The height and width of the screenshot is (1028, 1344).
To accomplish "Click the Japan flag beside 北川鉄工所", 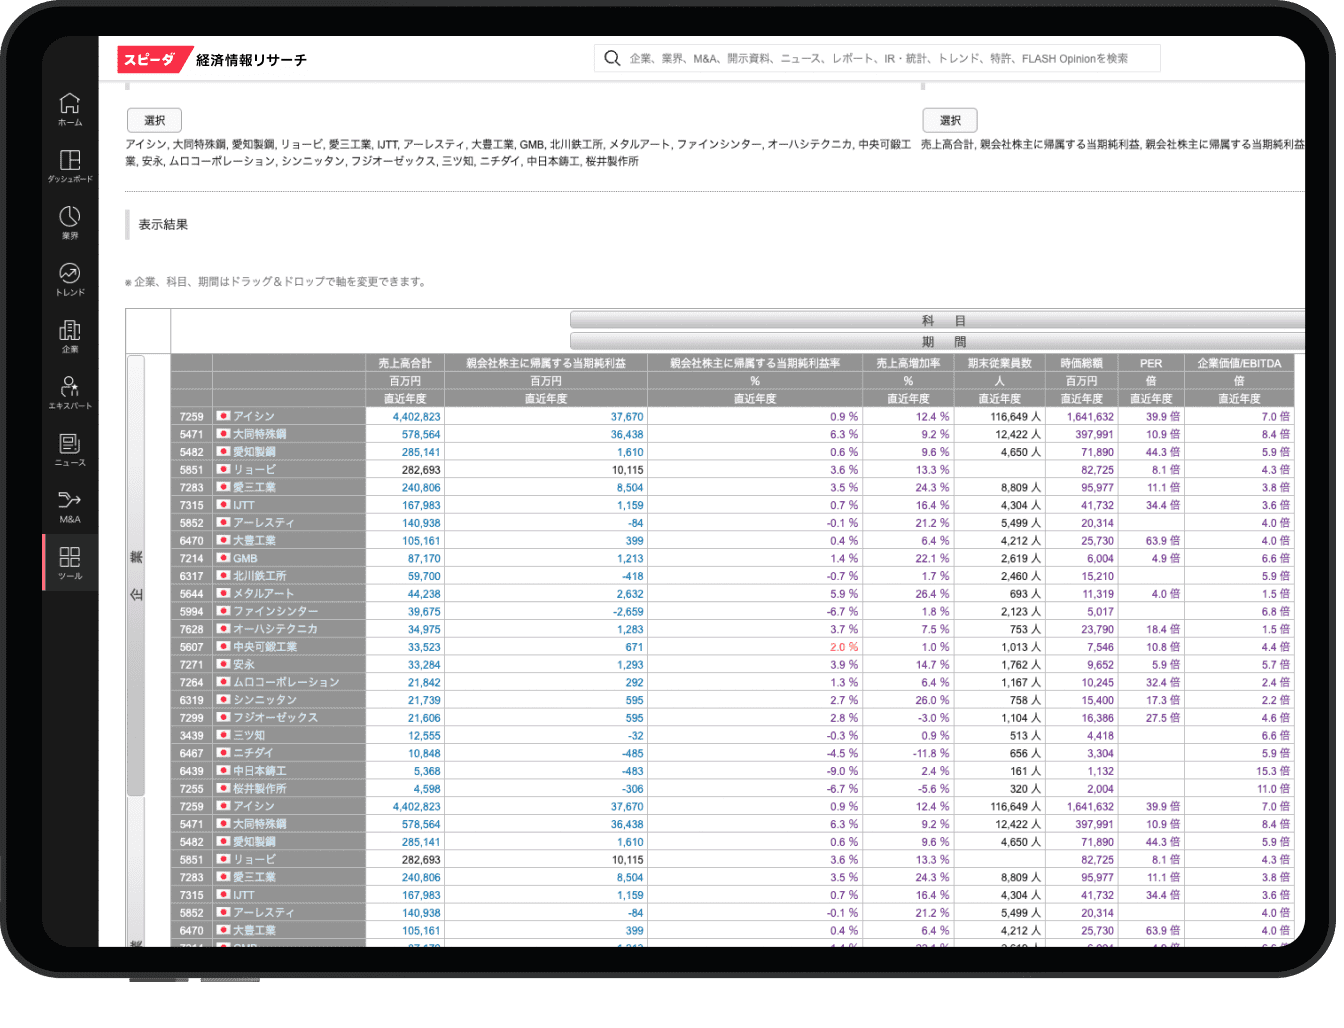I will tap(224, 576).
